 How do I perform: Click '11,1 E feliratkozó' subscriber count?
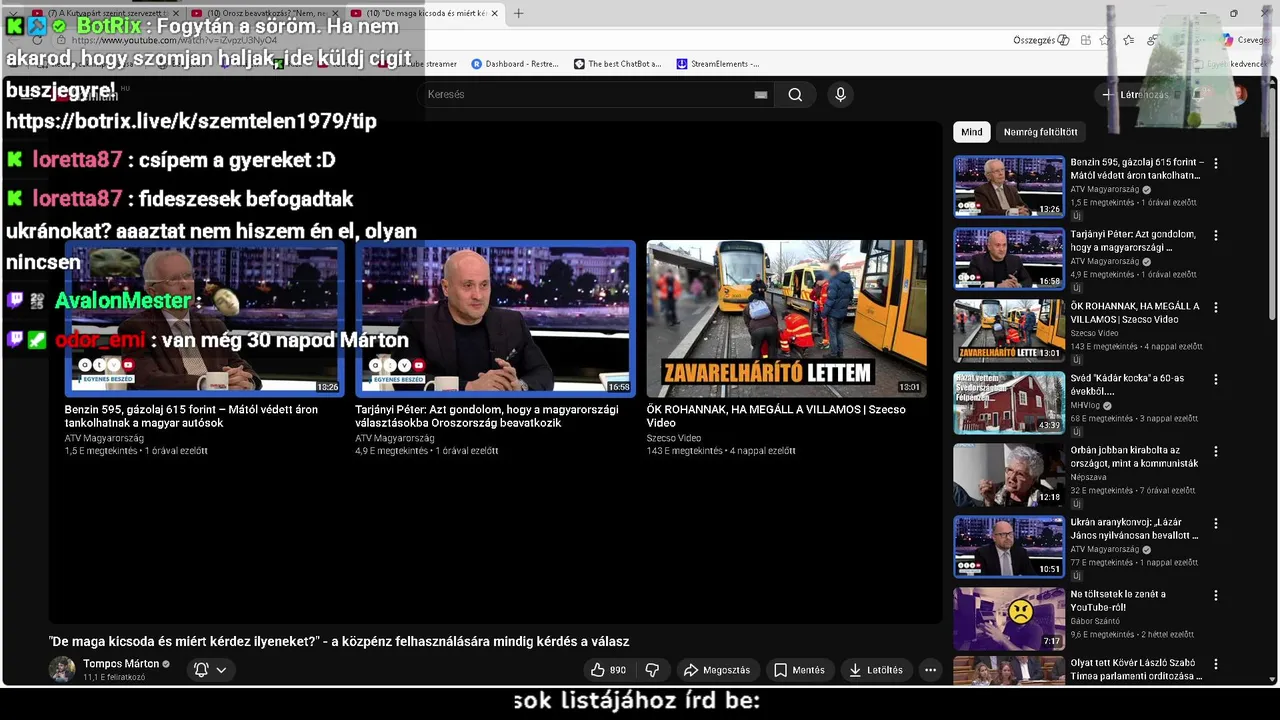click(114, 677)
